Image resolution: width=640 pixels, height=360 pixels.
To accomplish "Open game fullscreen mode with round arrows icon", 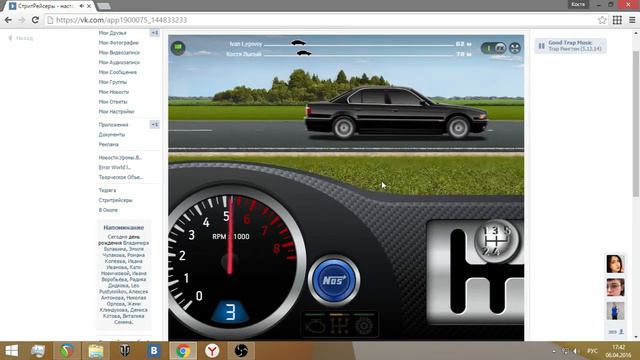I will [x=515, y=48].
